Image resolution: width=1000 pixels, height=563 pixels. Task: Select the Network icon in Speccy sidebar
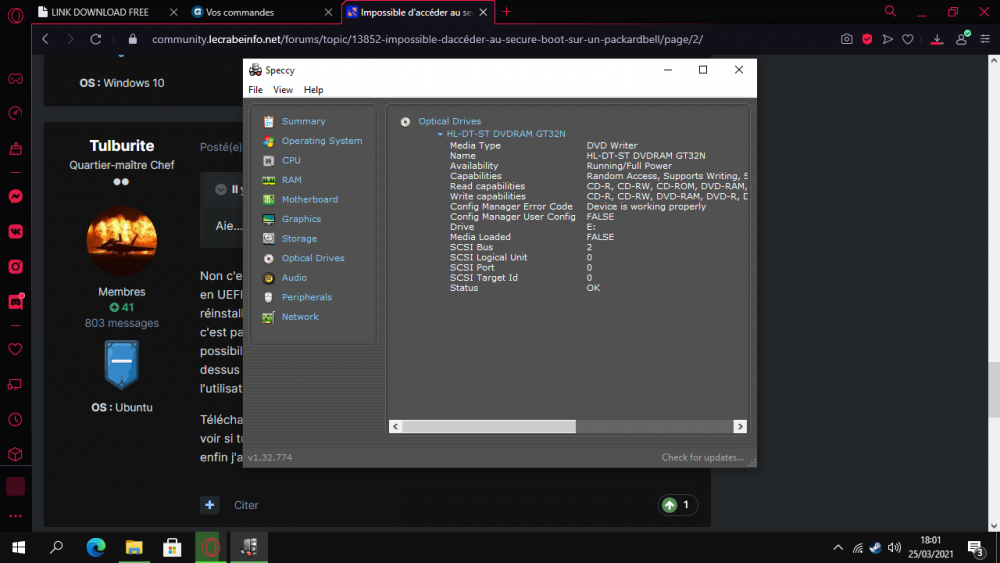[268, 317]
